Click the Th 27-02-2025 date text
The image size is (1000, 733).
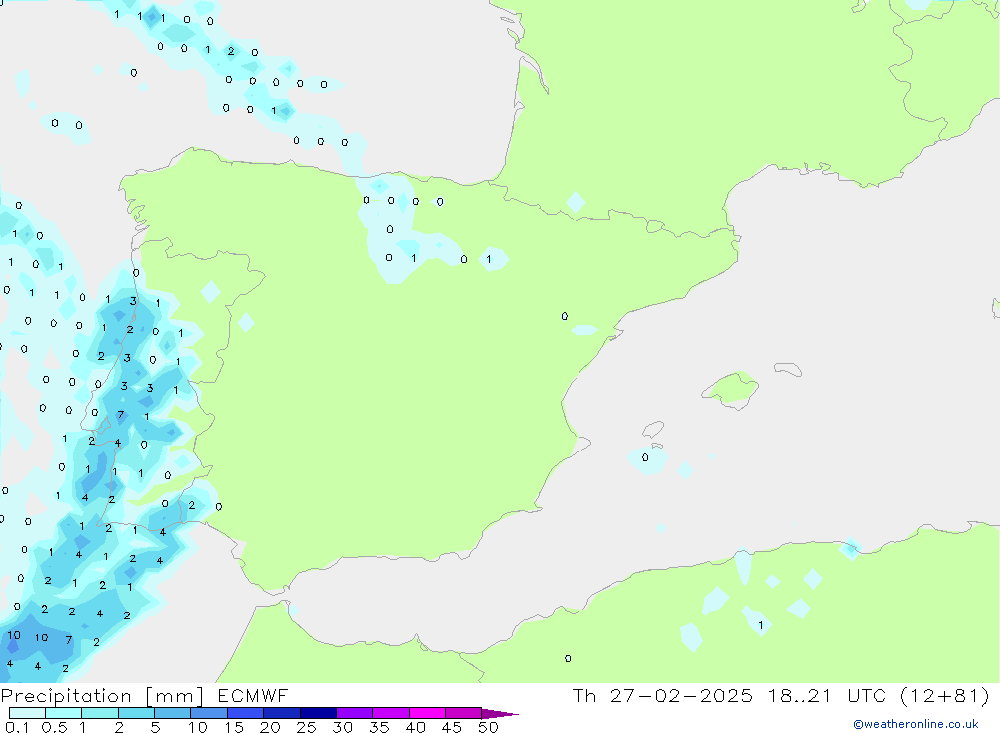pyautogui.click(x=663, y=696)
